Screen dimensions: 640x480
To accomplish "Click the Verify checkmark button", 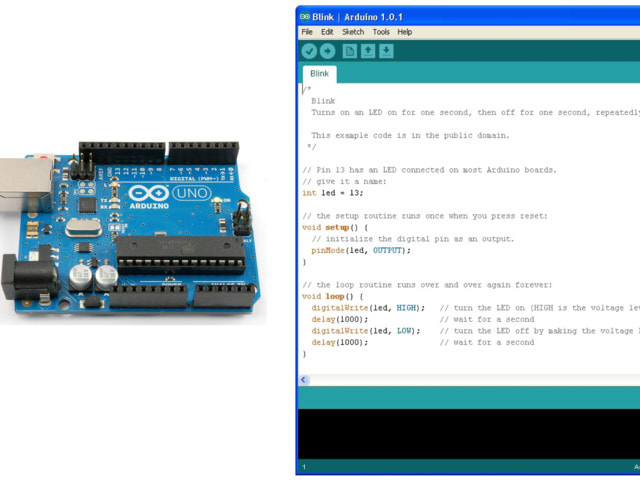I will tap(309, 51).
